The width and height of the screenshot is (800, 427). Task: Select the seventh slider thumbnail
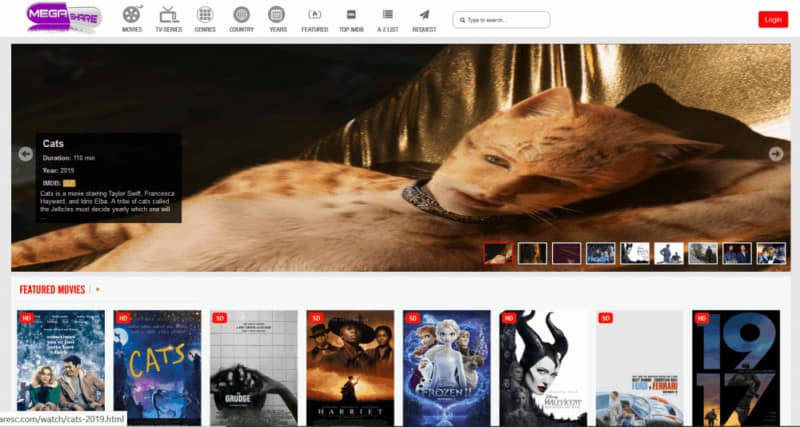point(703,253)
